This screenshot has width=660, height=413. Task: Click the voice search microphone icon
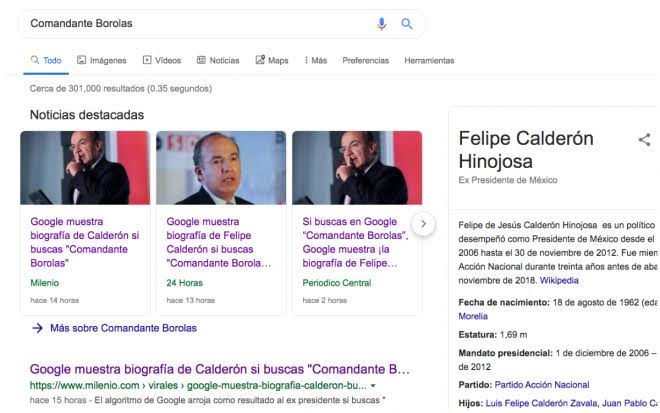tap(381, 24)
